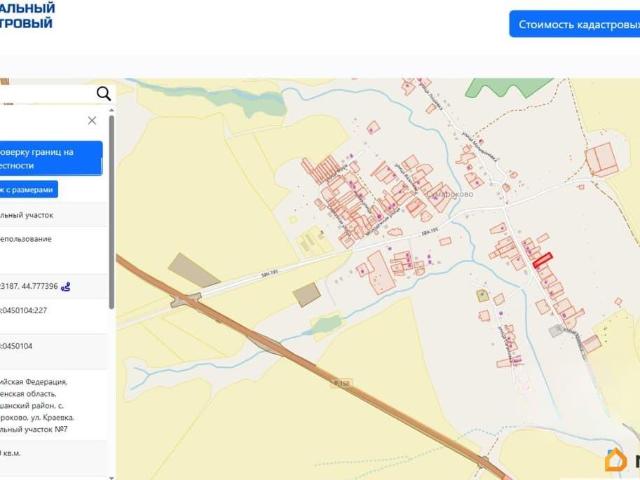Select the quarter number ending 0450104

click(x=16, y=346)
